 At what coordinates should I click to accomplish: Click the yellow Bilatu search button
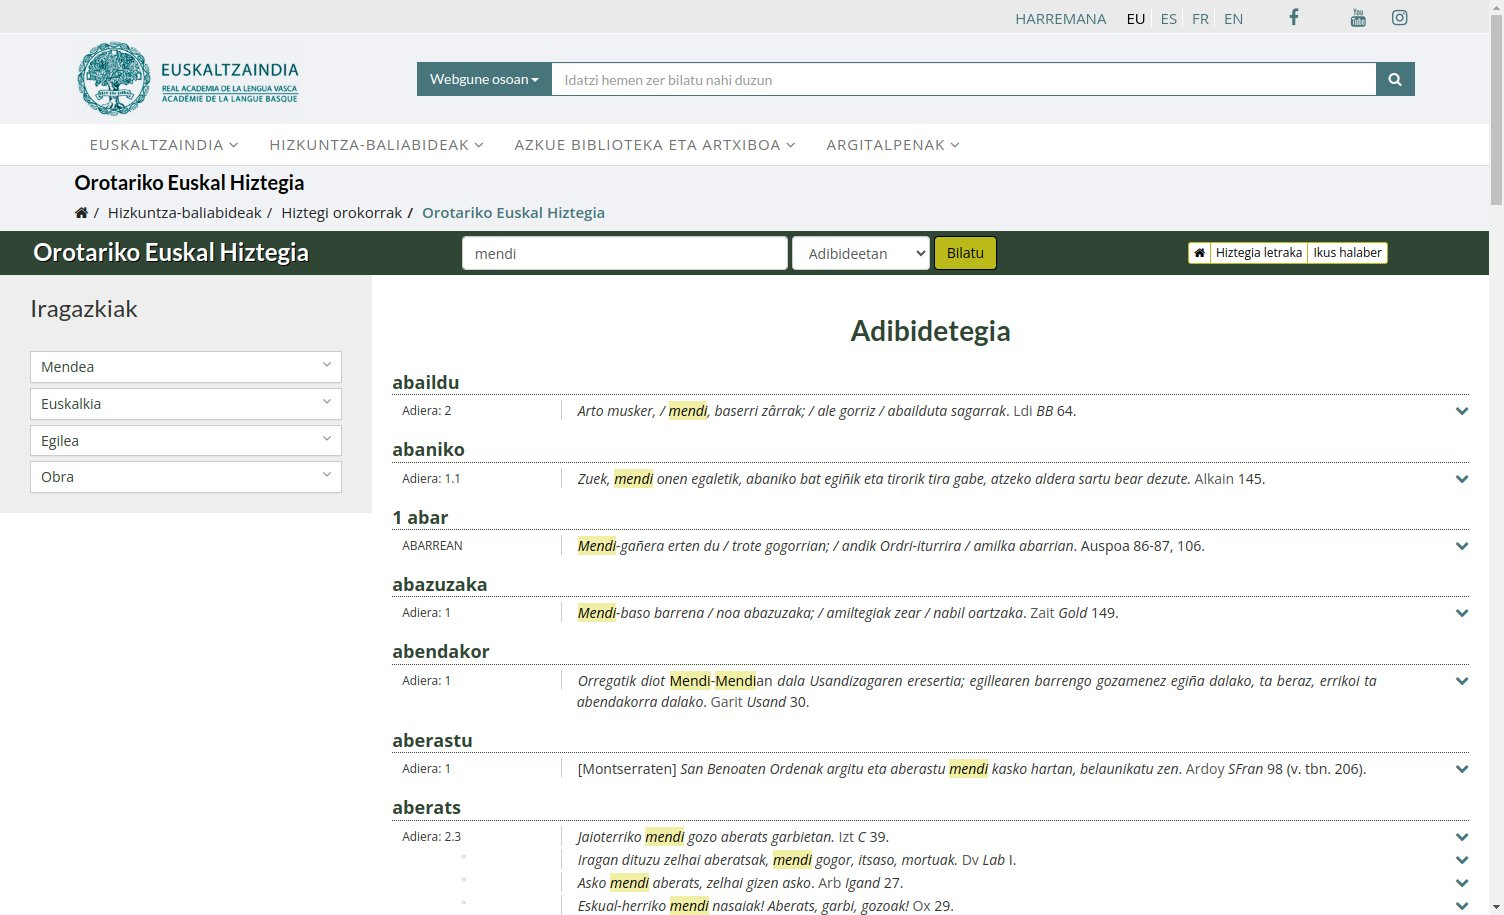click(x=965, y=253)
